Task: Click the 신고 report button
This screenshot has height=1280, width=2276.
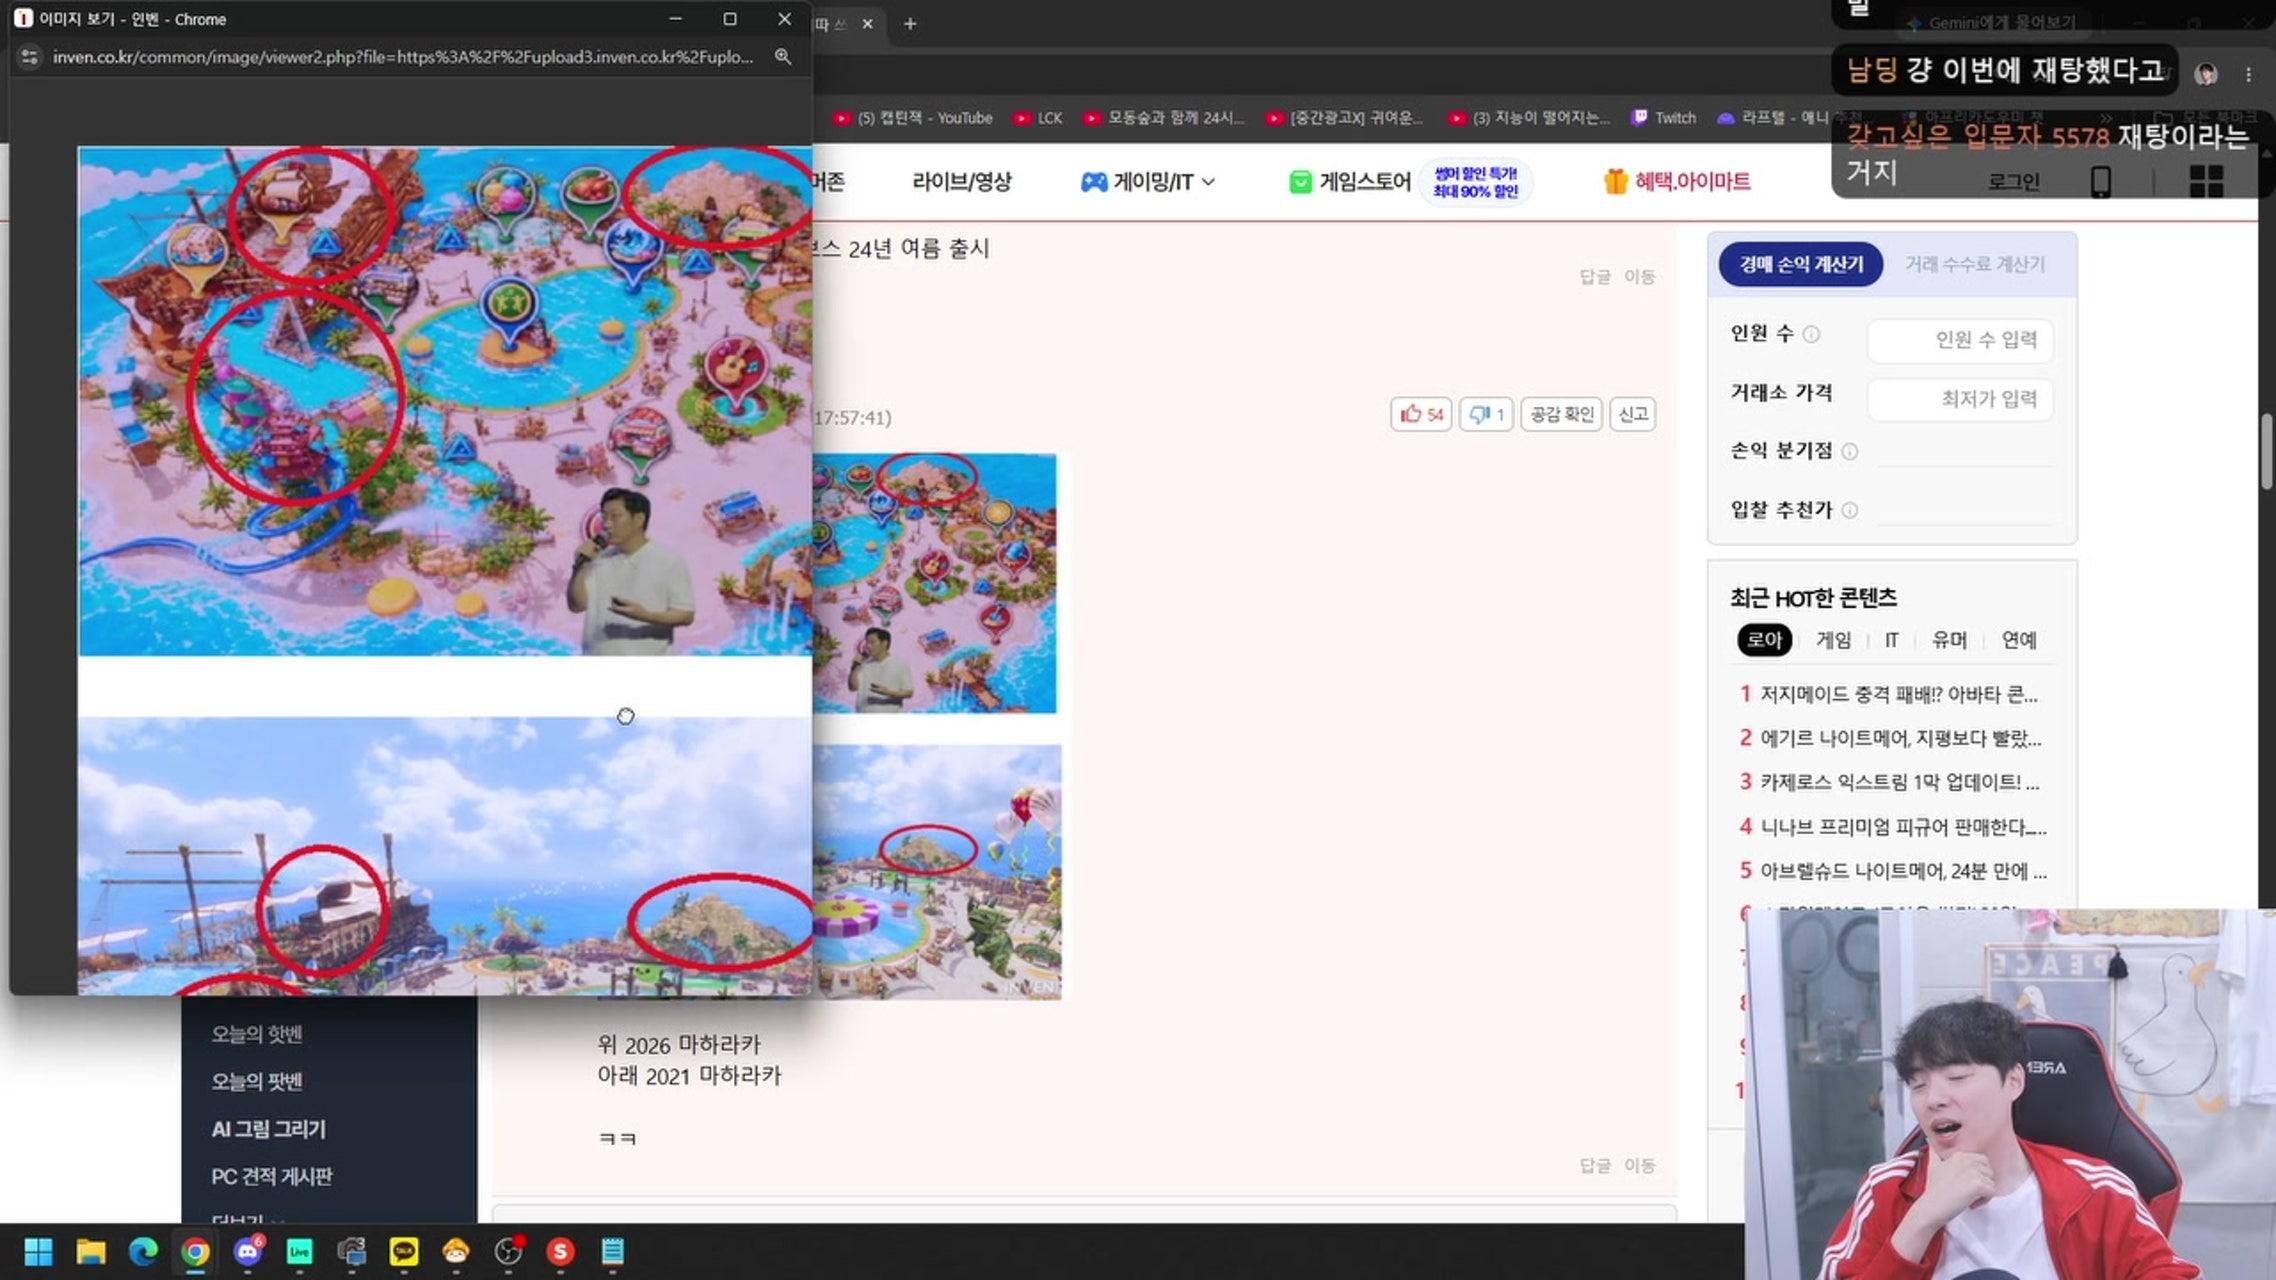Action: tap(1633, 414)
